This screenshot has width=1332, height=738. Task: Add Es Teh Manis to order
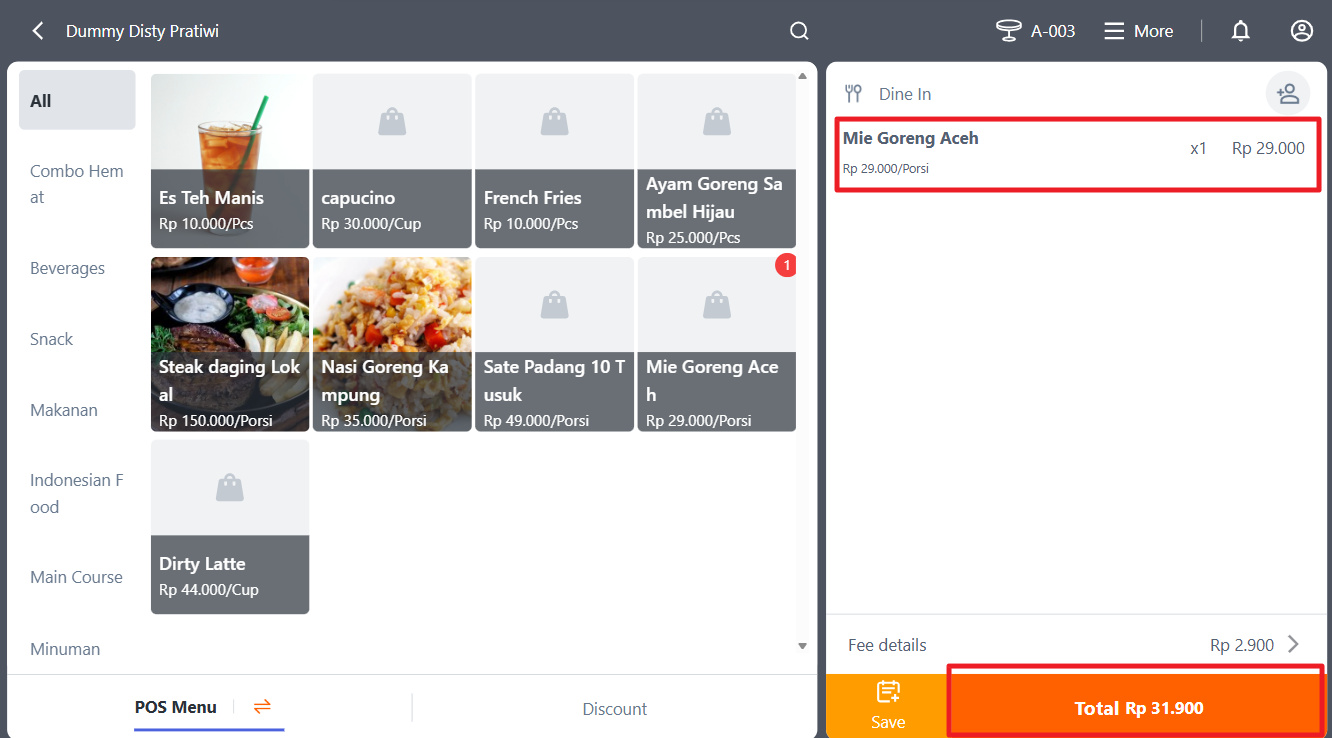[230, 160]
